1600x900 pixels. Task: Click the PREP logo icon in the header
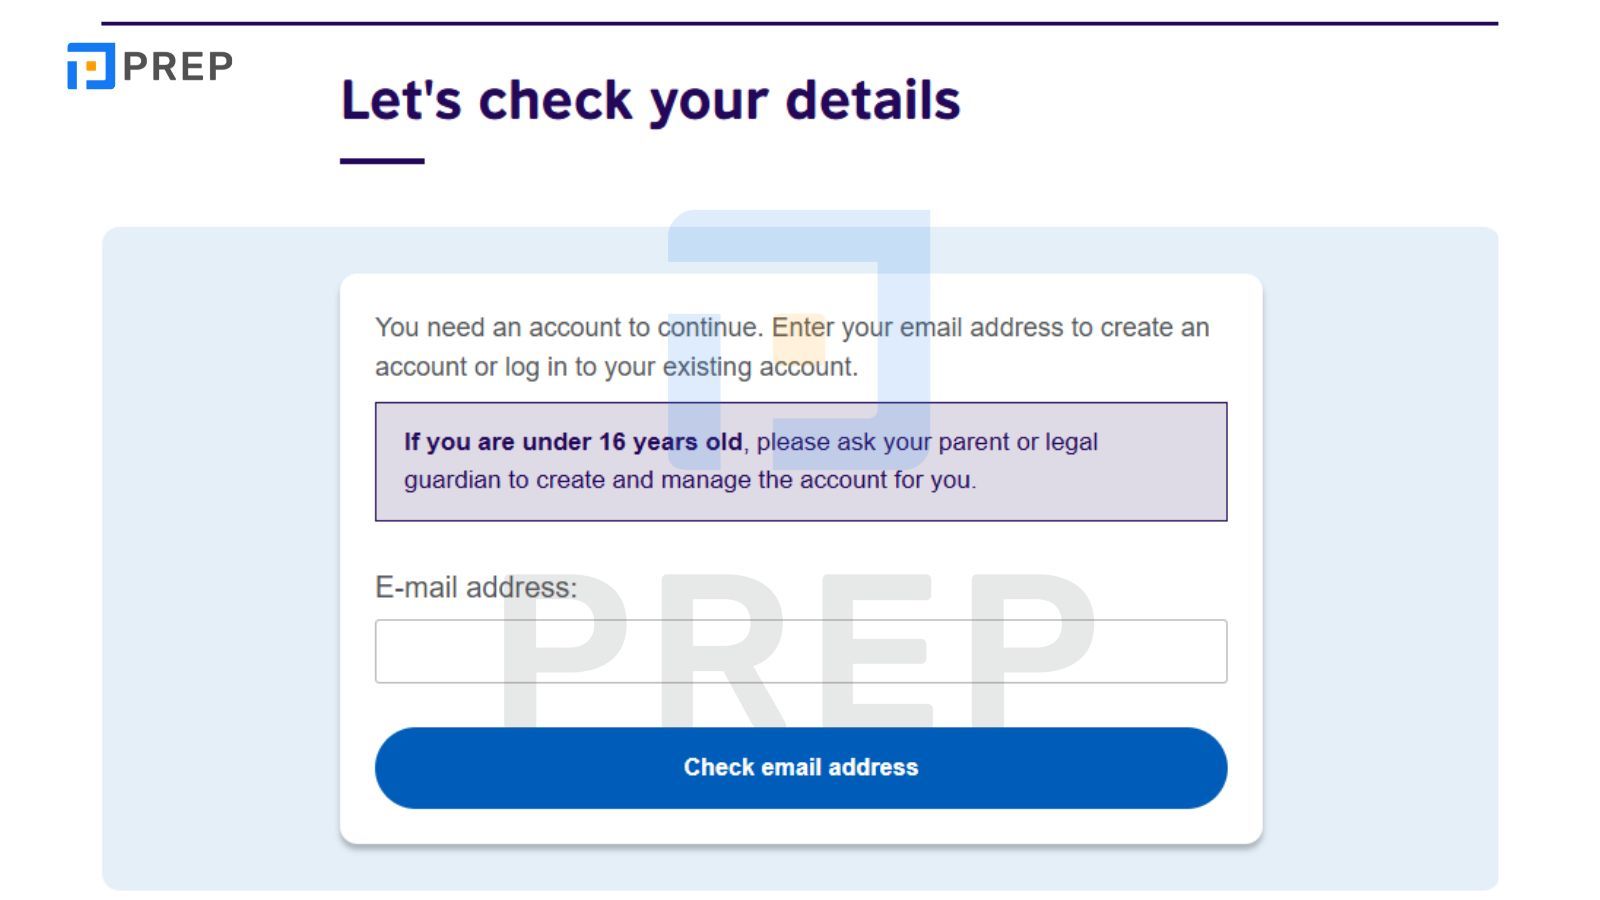90,66
